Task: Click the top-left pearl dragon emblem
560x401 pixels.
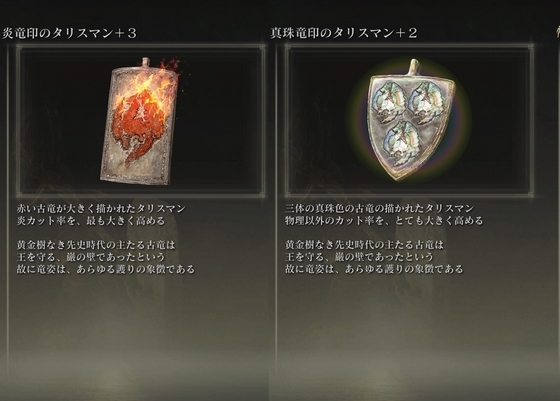Action: pyautogui.click(x=389, y=102)
